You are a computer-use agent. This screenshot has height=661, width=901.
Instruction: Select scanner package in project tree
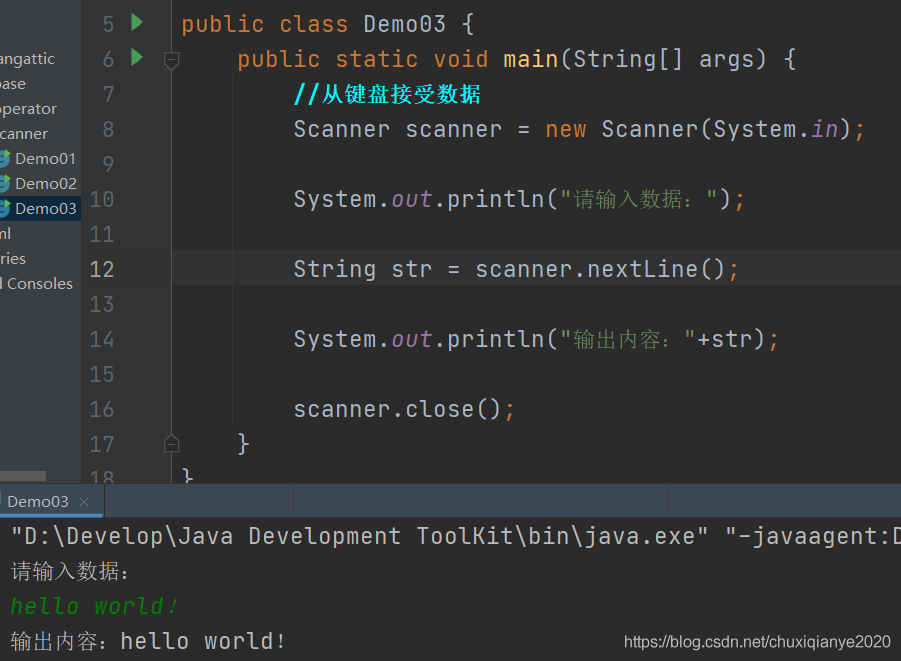point(24,134)
